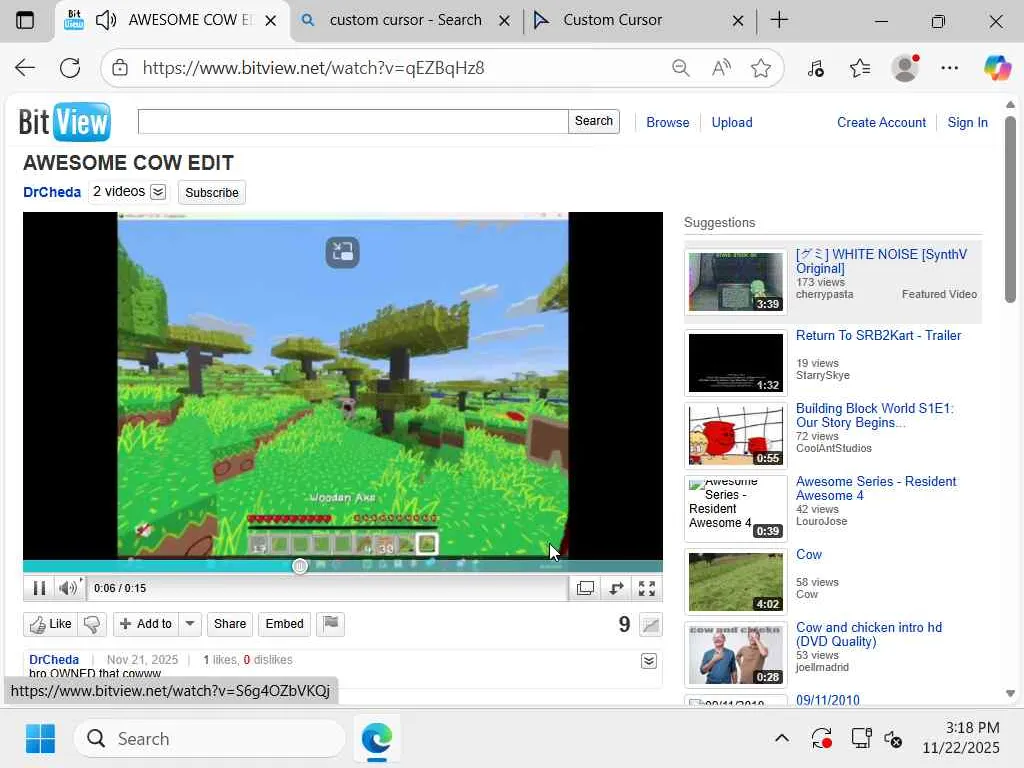Open Settings and more menu

coord(950,68)
